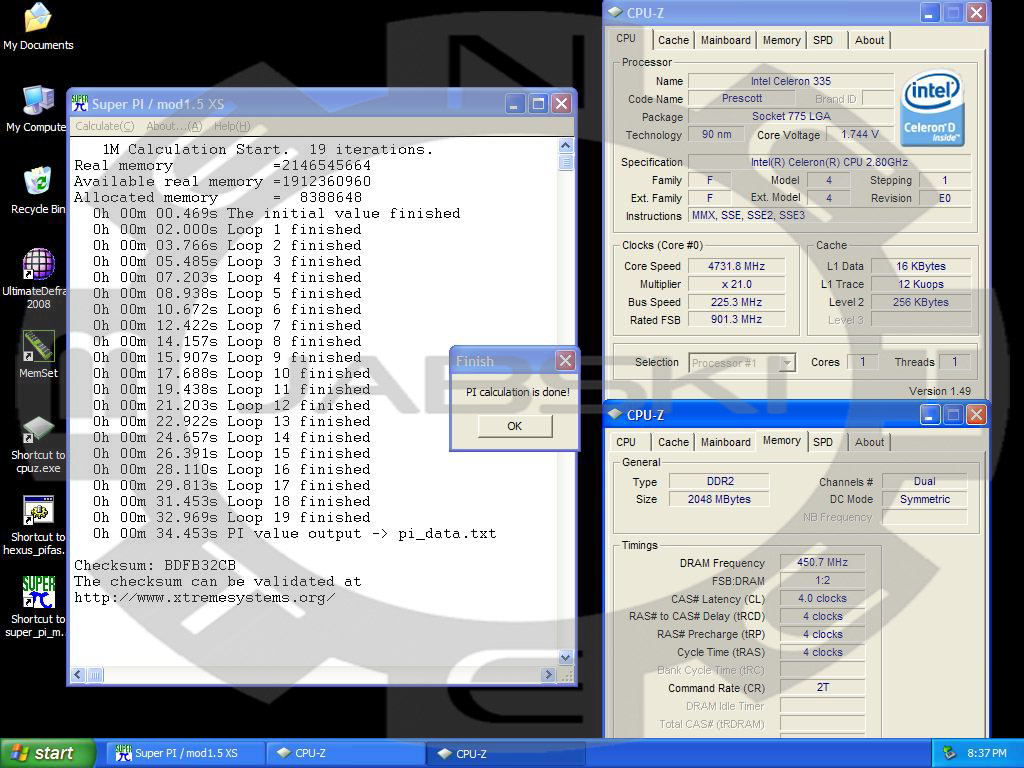Select CPU tab in lower CPU-Z
The height and width of the screenshot is (768, 1024).
click(x=626, y=442)
